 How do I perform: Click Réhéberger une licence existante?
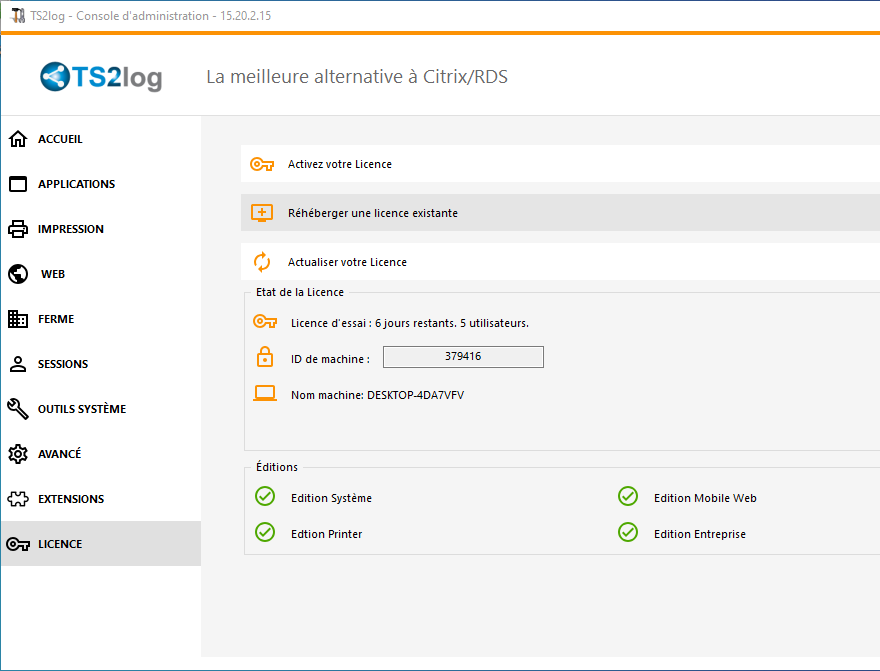560,213
